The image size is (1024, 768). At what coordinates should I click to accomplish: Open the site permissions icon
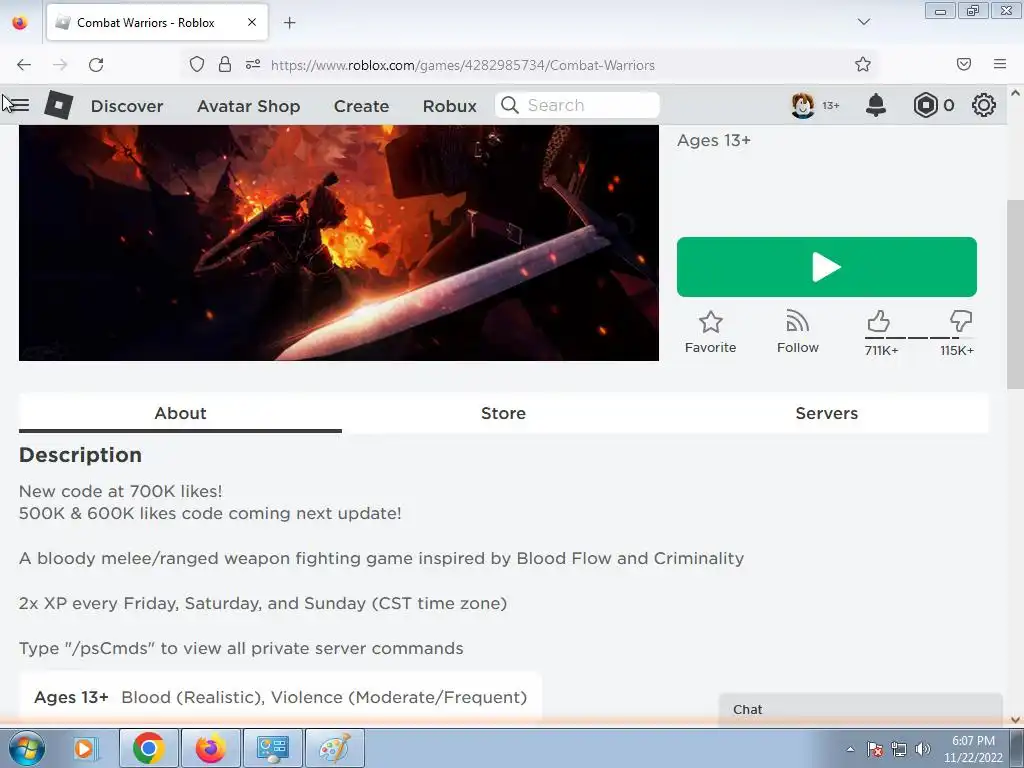click(253, 64)
